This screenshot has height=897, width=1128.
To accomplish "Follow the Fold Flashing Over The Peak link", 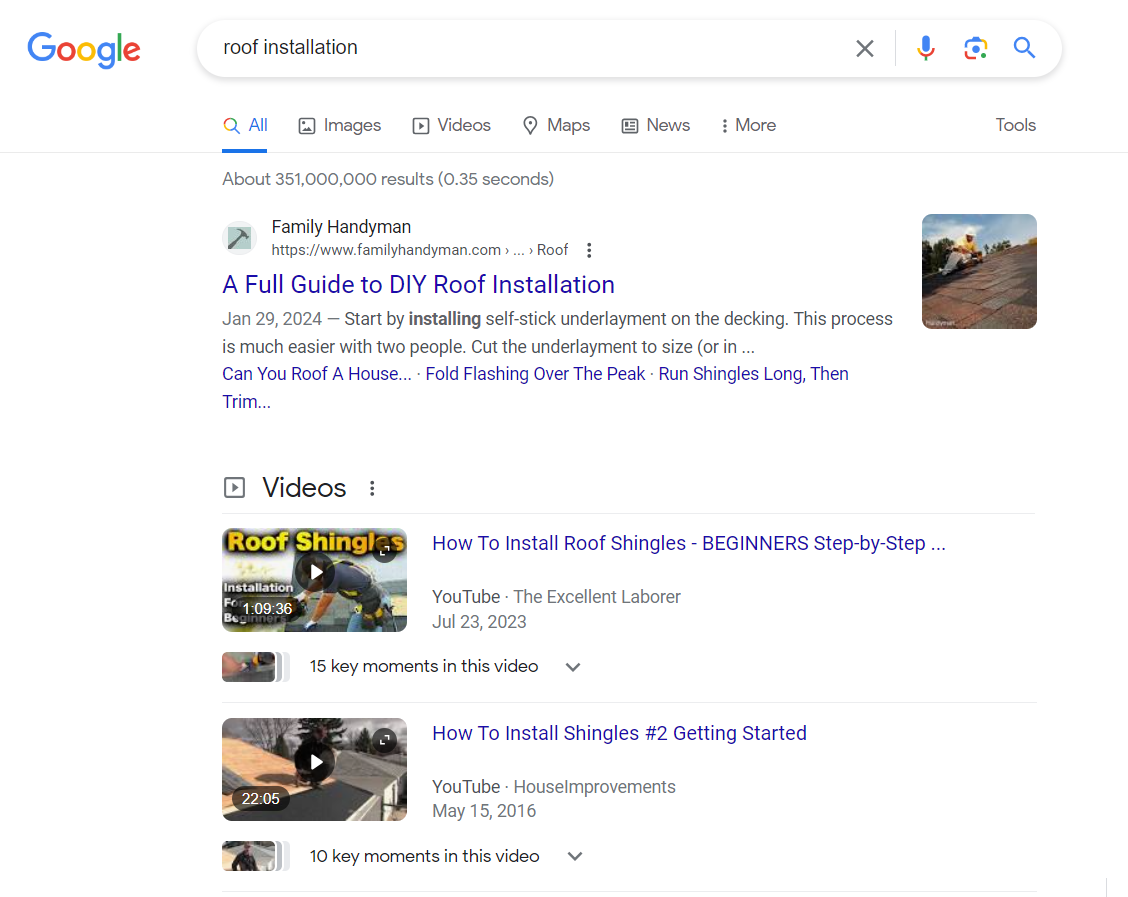I will (535, 374).
